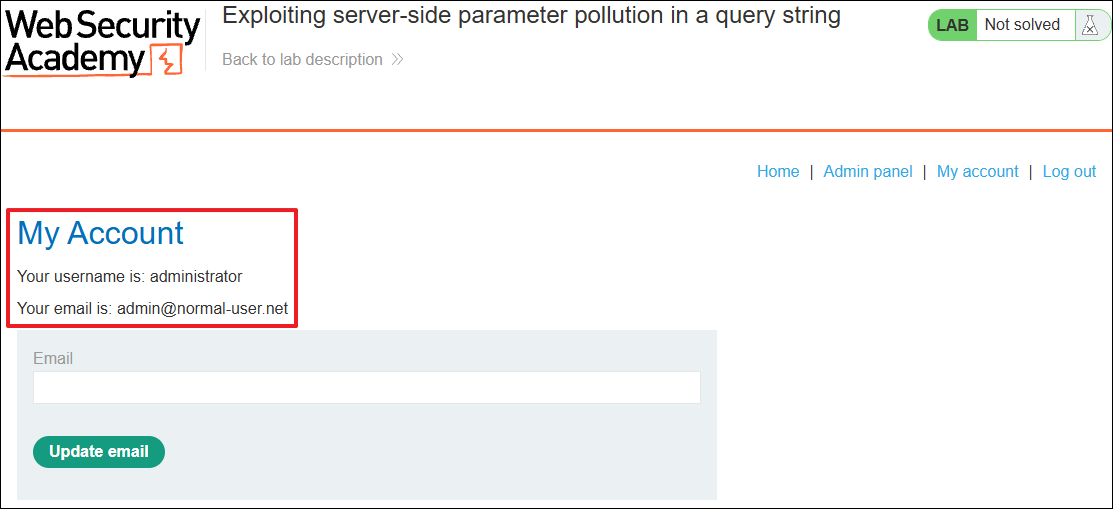Submit with Update email button

(99, 452)
